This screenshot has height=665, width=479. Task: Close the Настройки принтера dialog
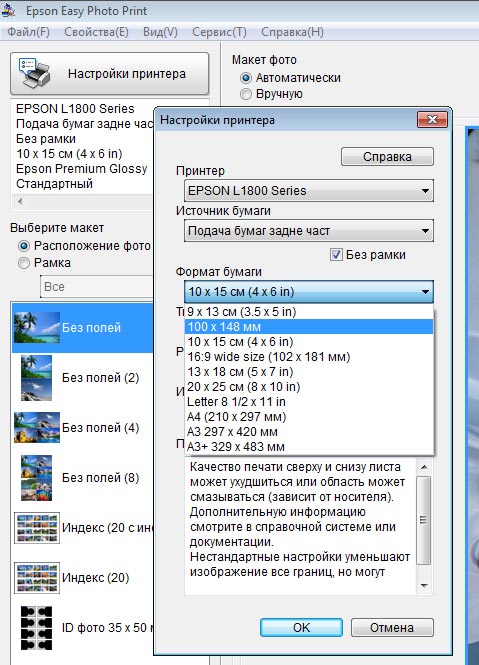432,120
